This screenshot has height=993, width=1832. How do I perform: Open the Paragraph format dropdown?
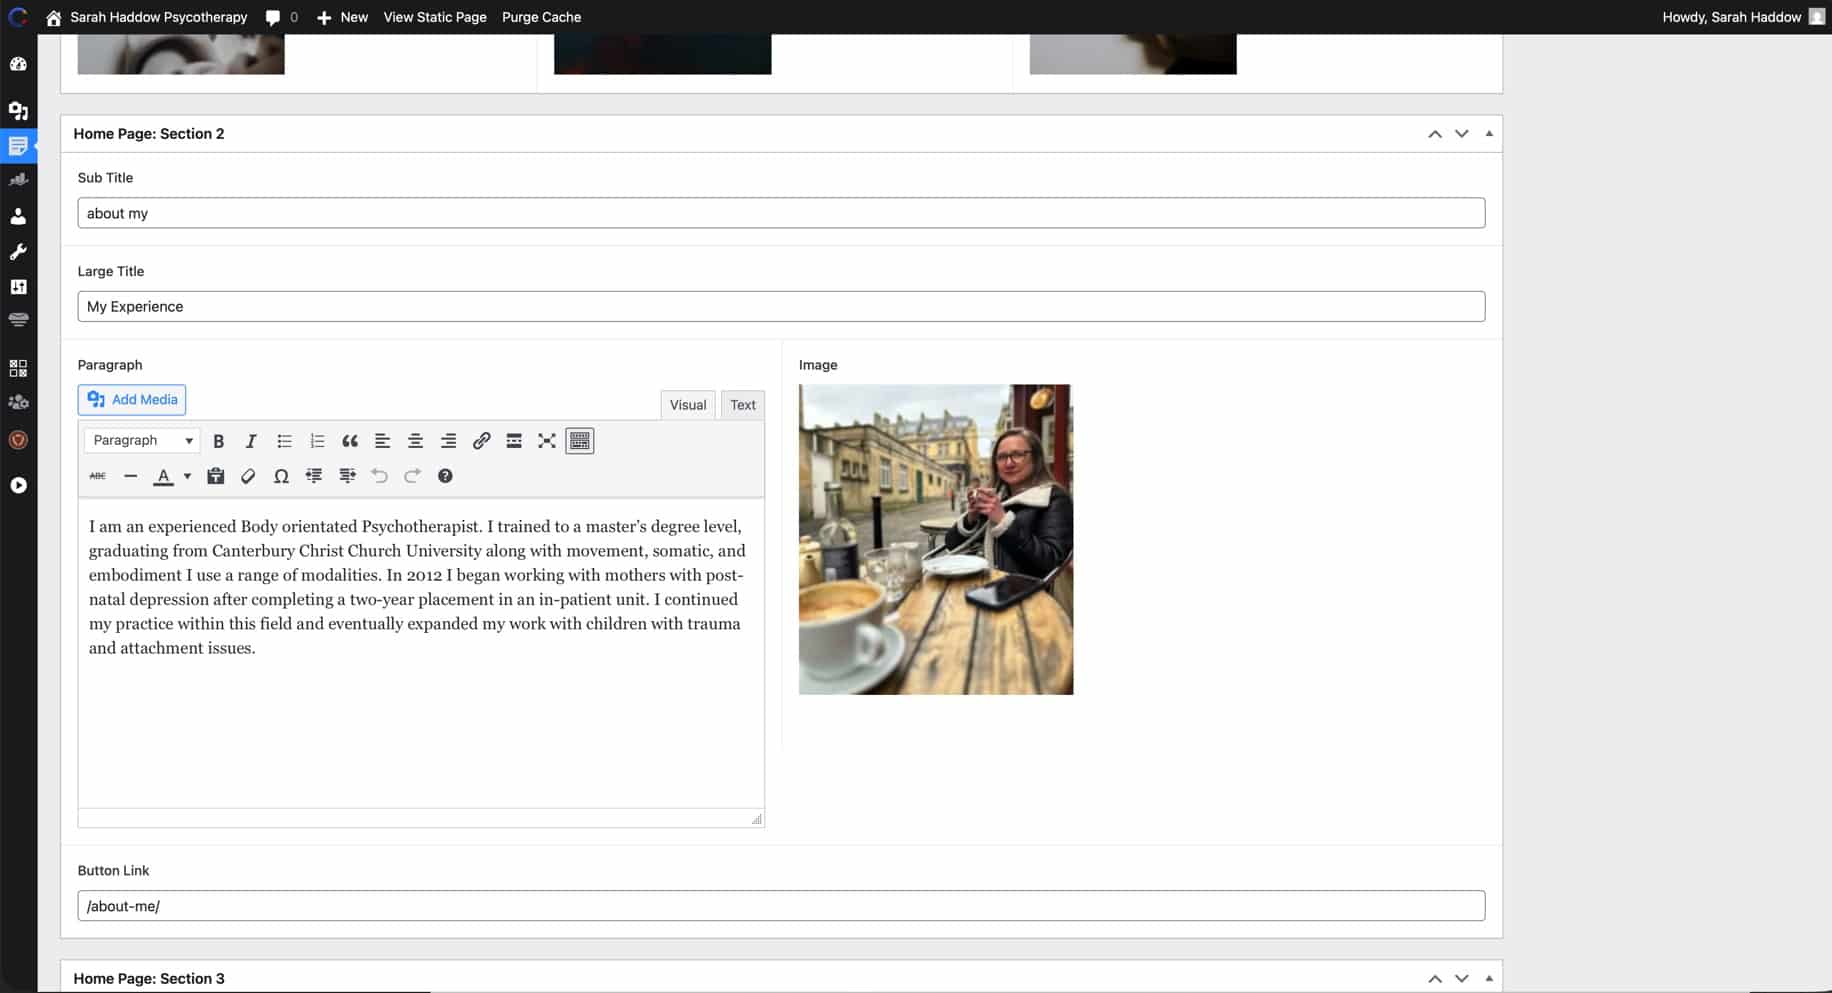coord(142,441)
